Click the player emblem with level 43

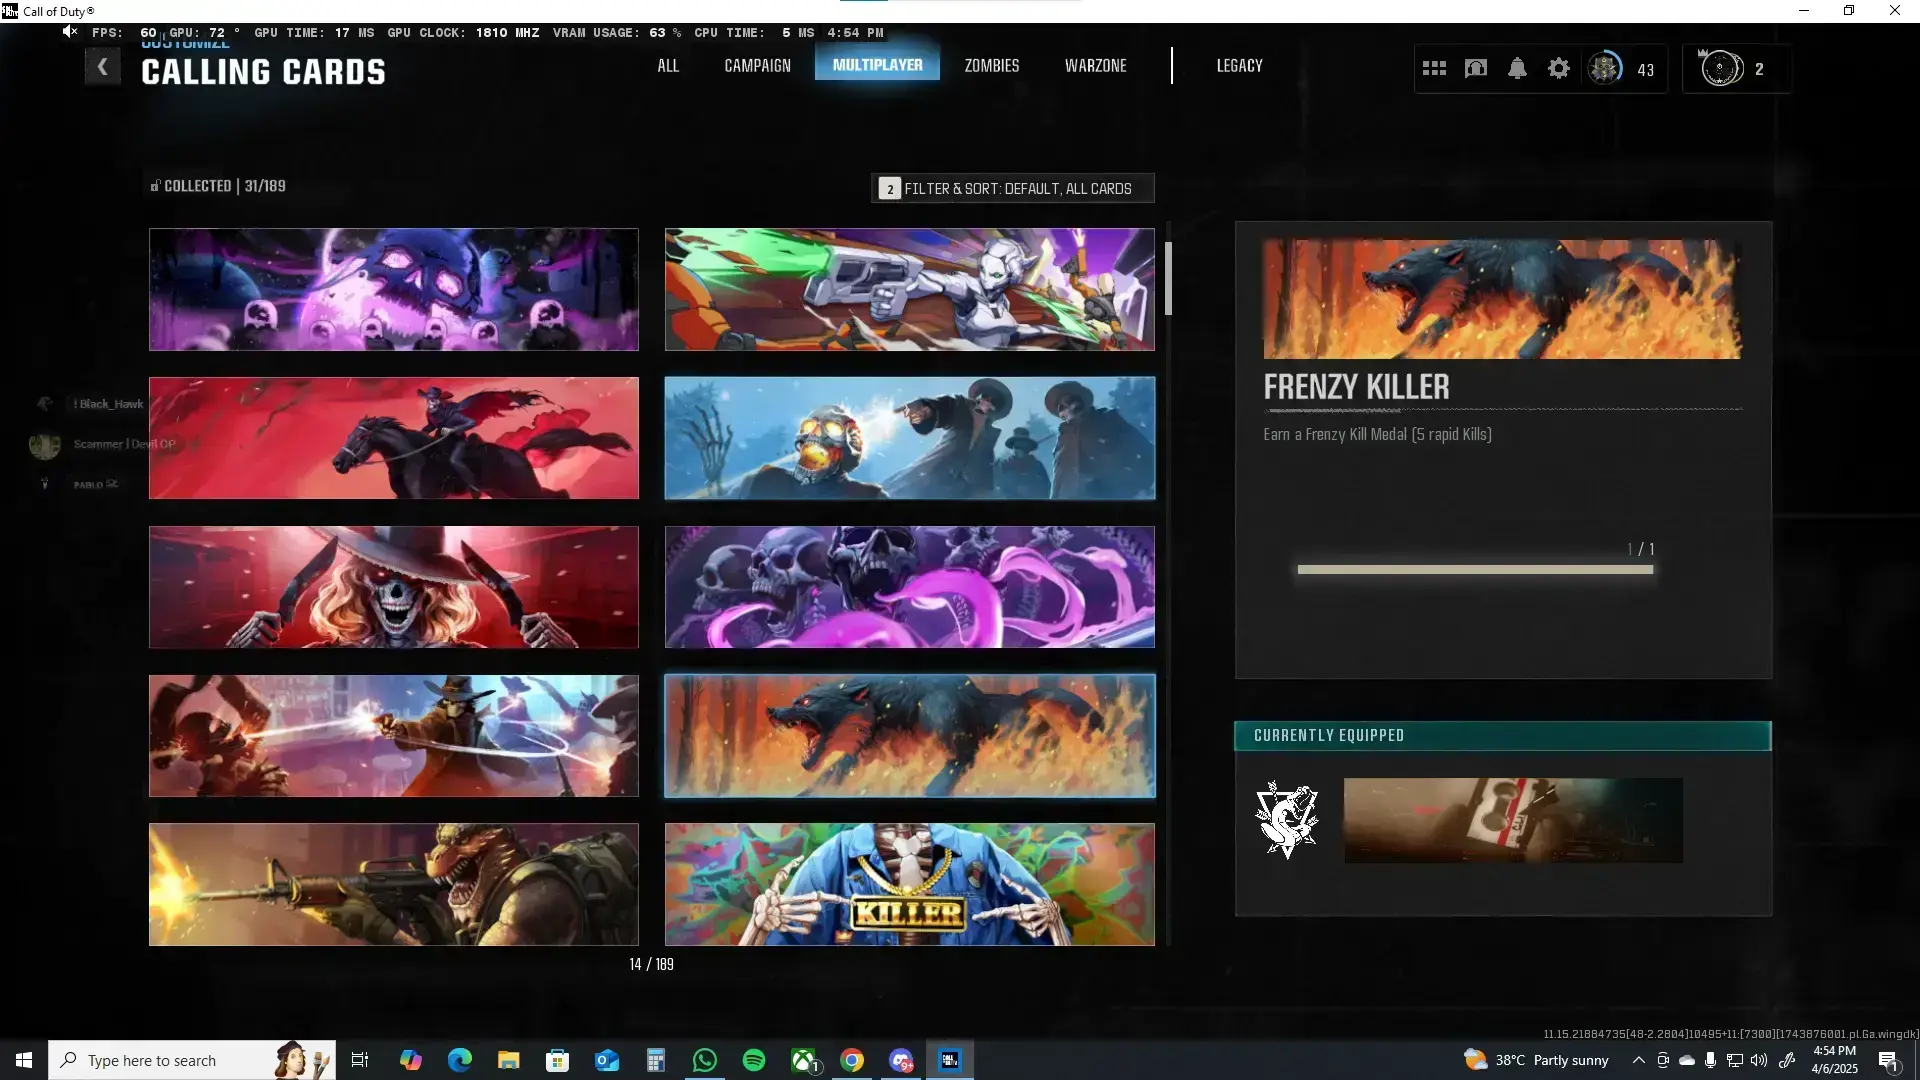click(1605, 69)
